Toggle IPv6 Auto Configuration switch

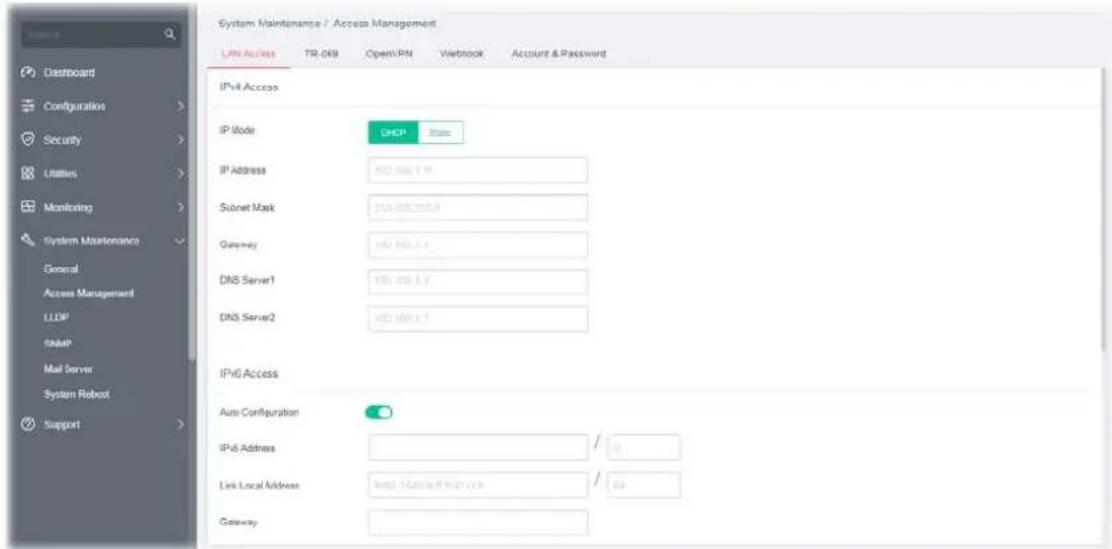(379, 411)
